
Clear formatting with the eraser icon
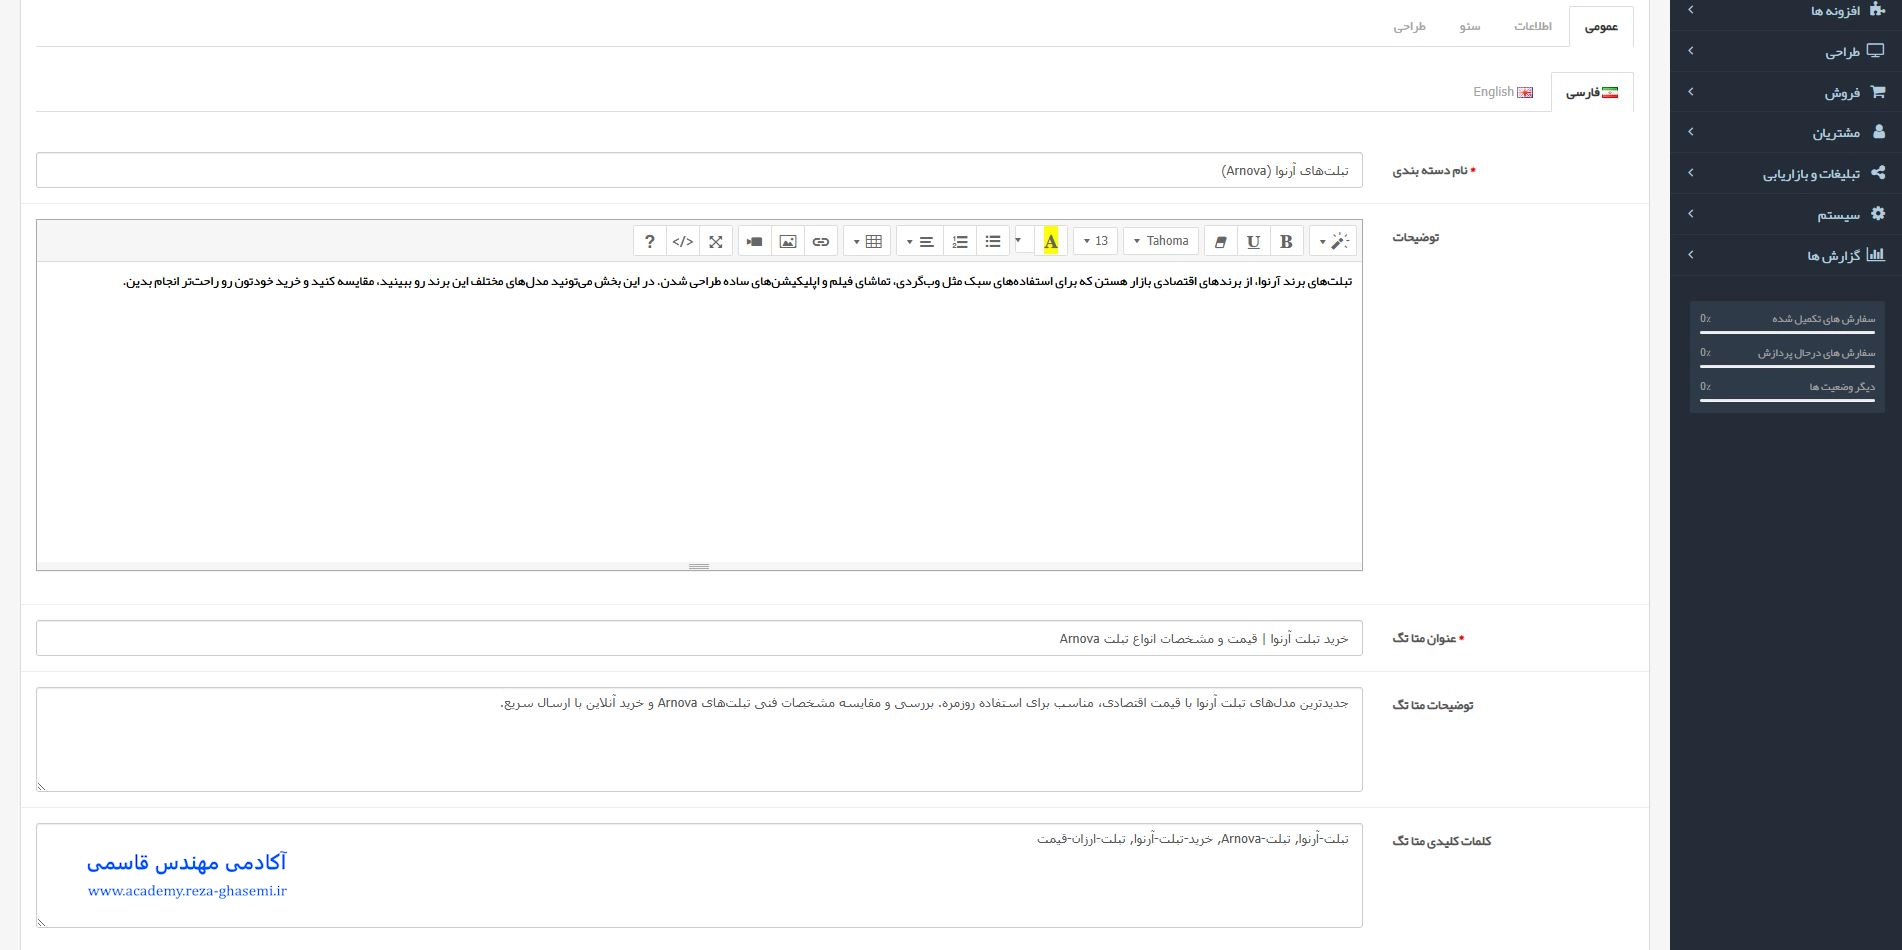pyautogui.click(x=1221, y=241)
